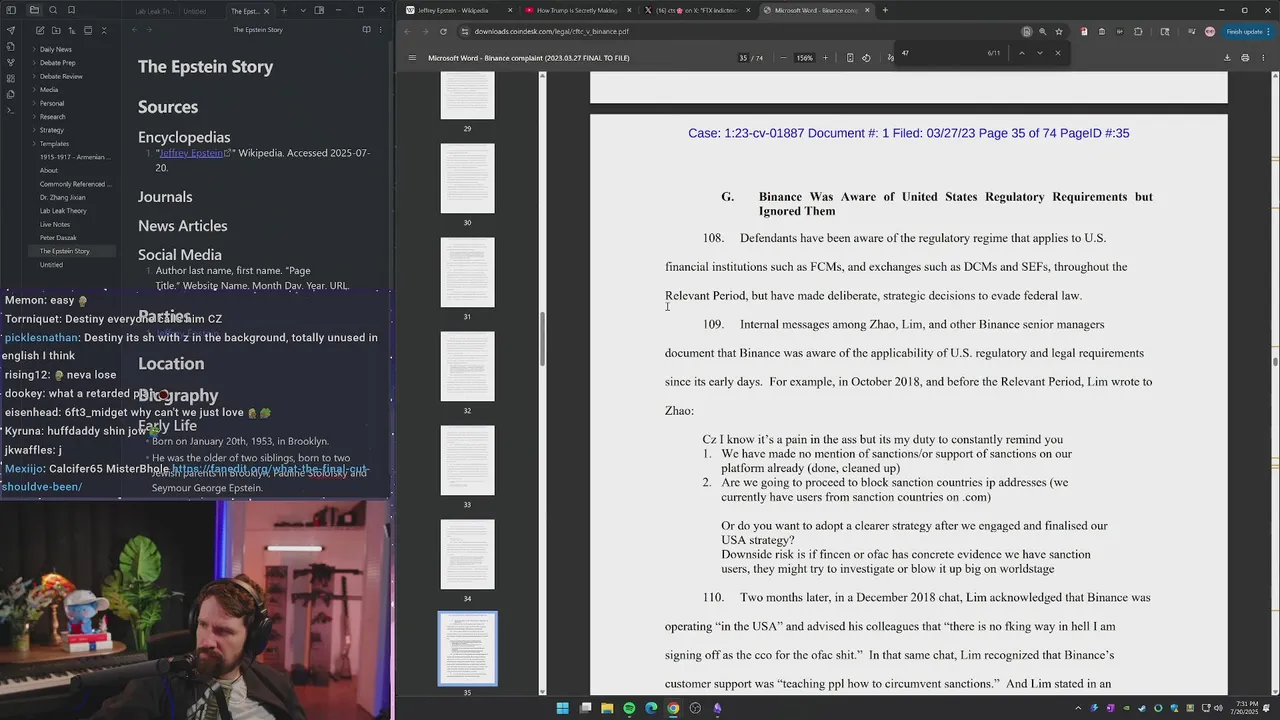Print the PDF document
The image size is (1280, 720).
[x=1245, y=58]
